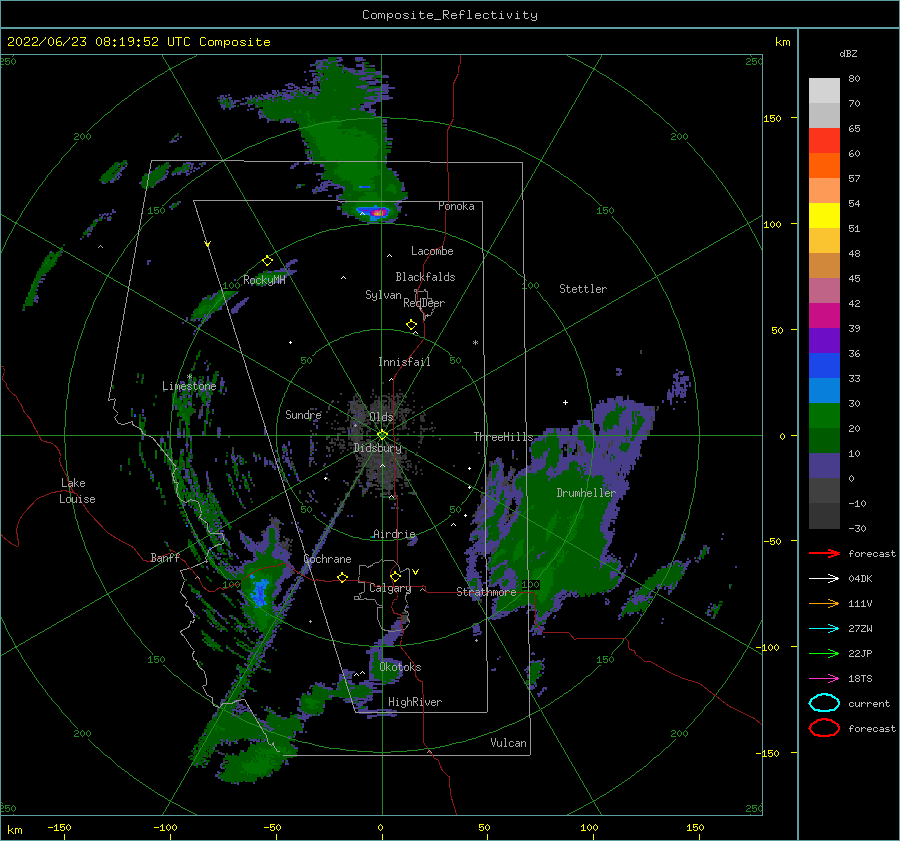Click the 80 dBZ value label
This screenshot has width=900, height=841.
point(854,79)
